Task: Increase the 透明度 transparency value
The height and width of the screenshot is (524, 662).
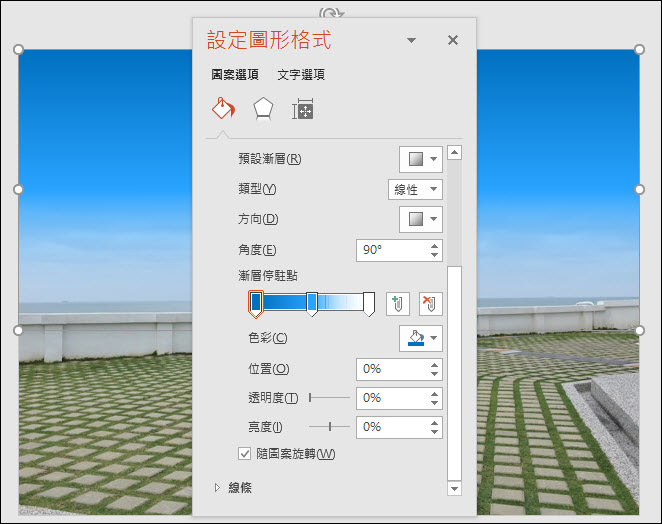Action: pyautogui.click(x=434, y=394)
